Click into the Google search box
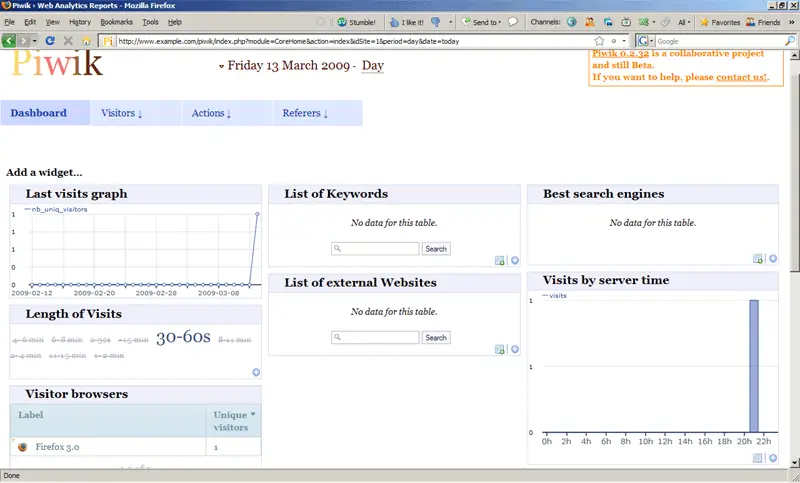The image size is (800, 483). pos(719,41)
